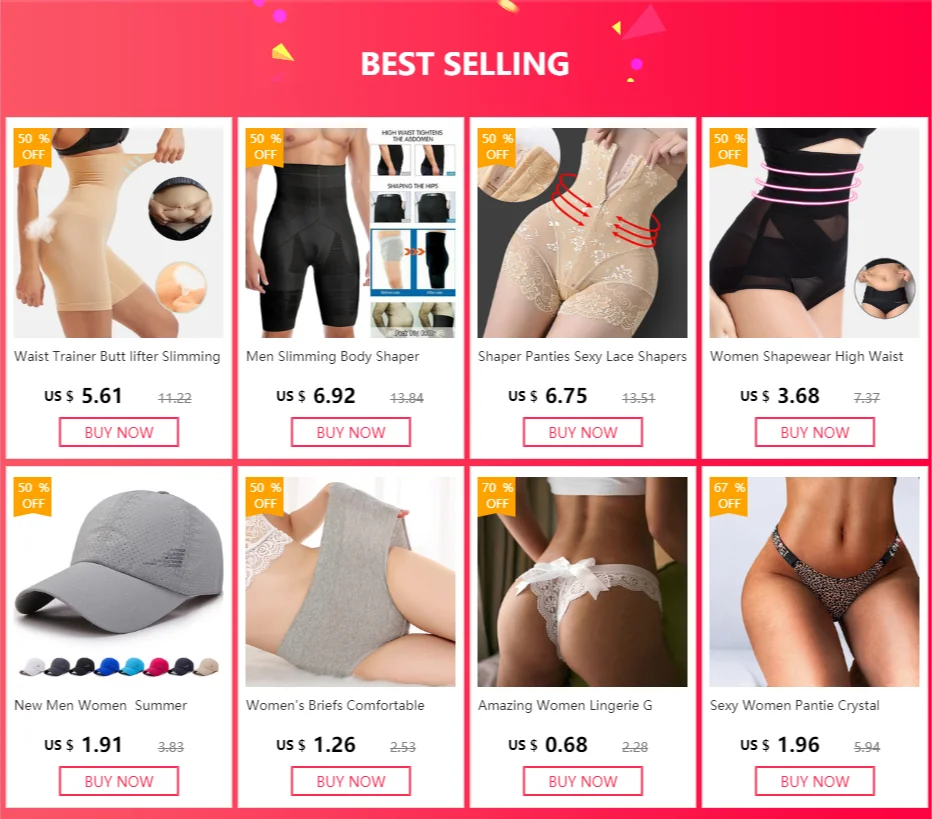
Task: Open the 'Men Slimming Body Shaper' title link
Action: [333, 357]
